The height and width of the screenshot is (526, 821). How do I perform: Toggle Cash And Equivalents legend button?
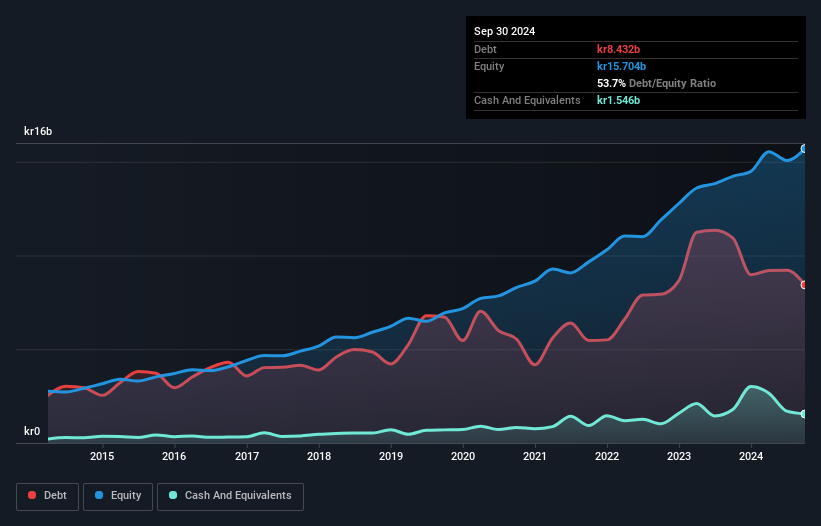tap(230, 496)
